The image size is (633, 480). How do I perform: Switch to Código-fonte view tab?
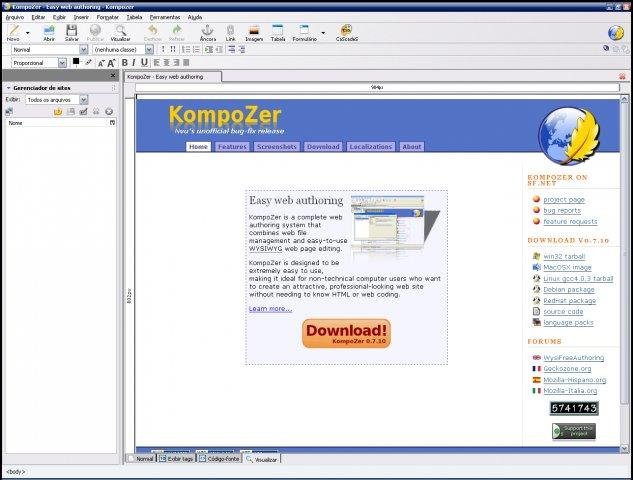(219, 459)
